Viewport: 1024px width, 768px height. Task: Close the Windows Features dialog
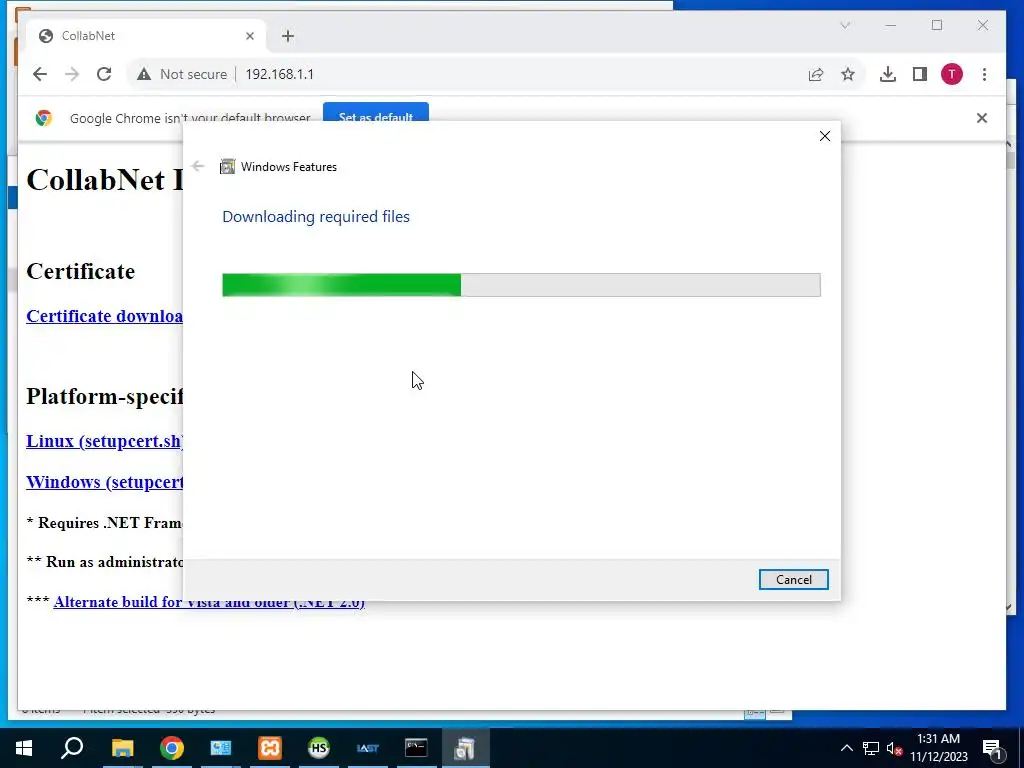[825, 136]
